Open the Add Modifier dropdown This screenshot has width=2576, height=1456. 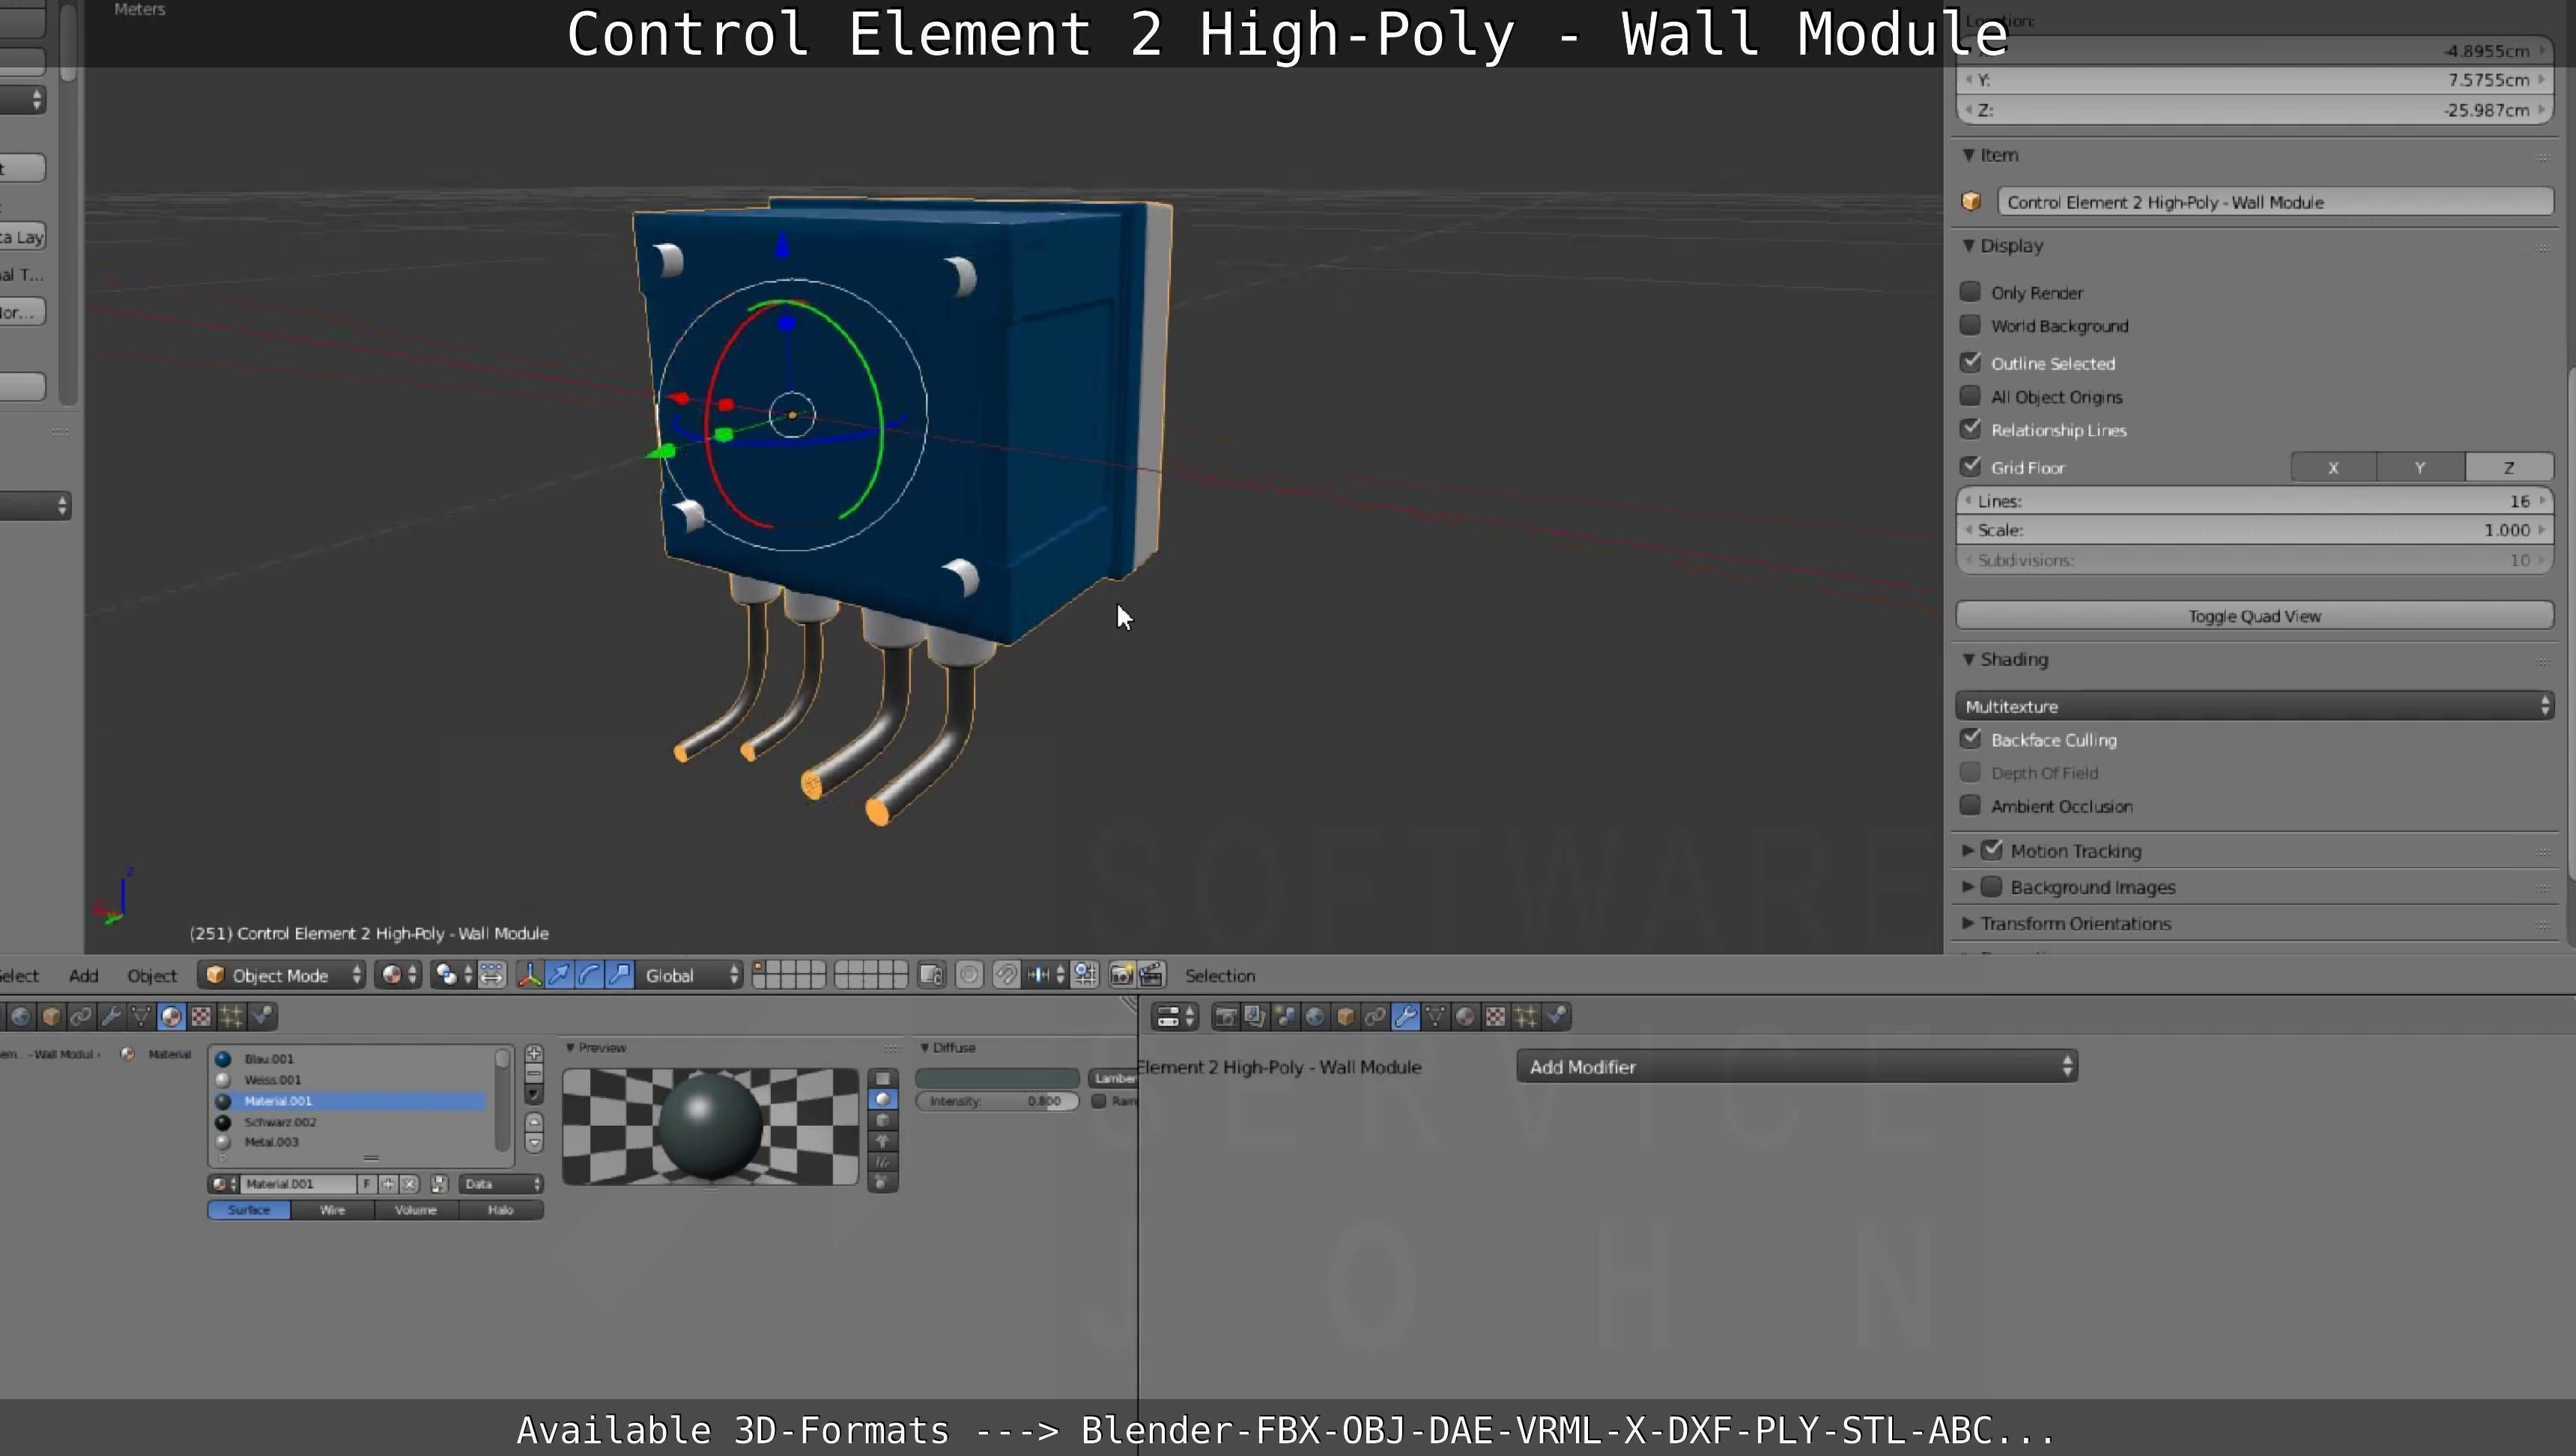[x=1796, y=1066]
